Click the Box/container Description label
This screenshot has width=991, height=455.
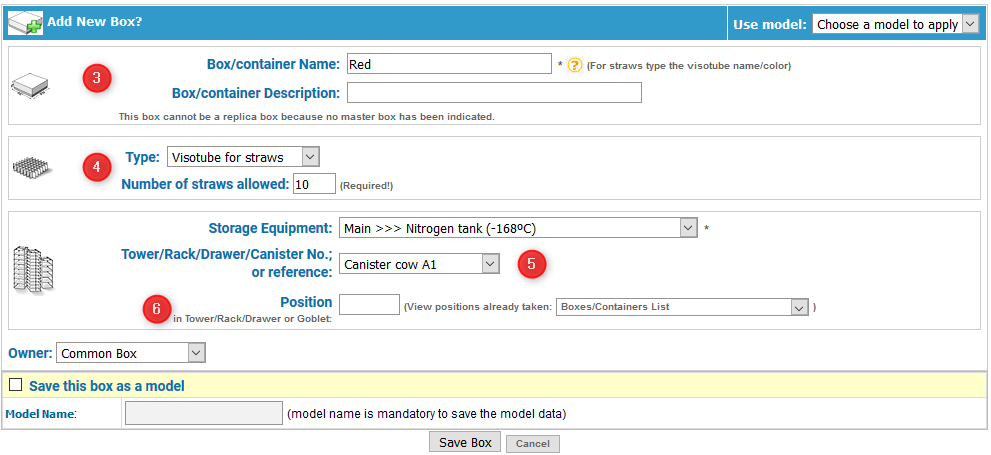pyautogui.click(x=256, y=93)
